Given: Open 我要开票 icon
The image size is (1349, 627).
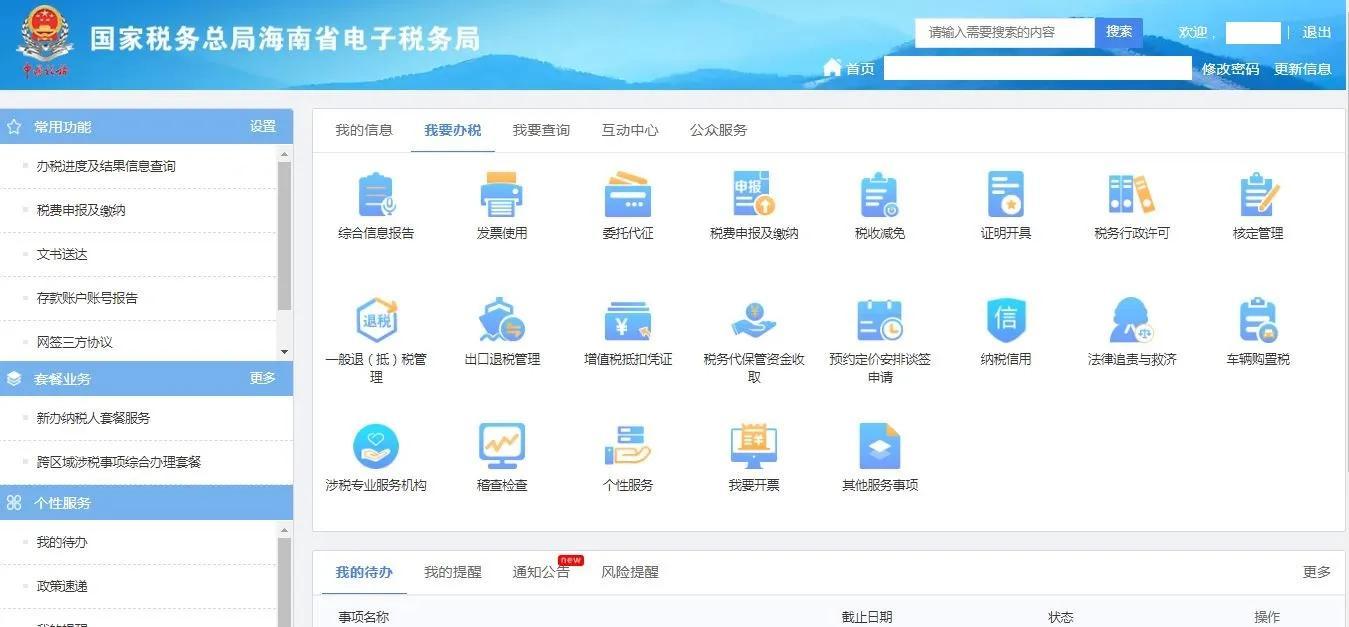Looking at the screenshot, I should (x=754, y=447).
